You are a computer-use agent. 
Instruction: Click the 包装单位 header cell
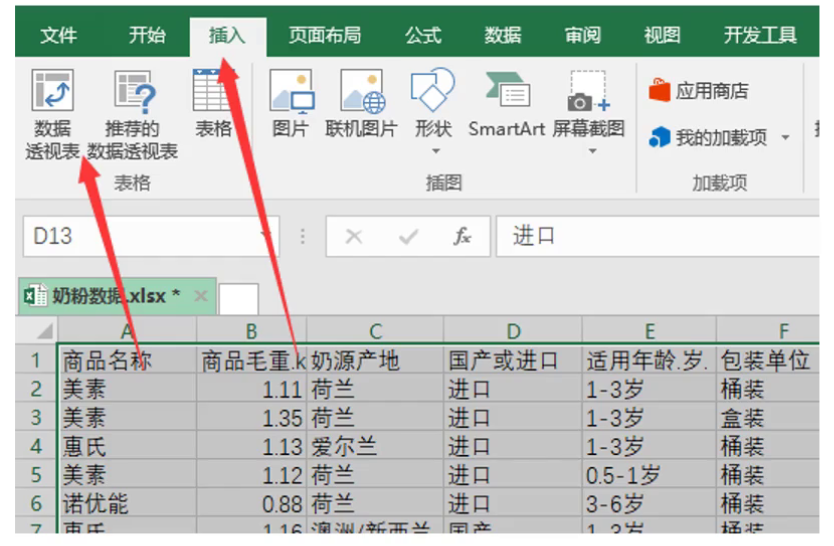click(769, 360)
